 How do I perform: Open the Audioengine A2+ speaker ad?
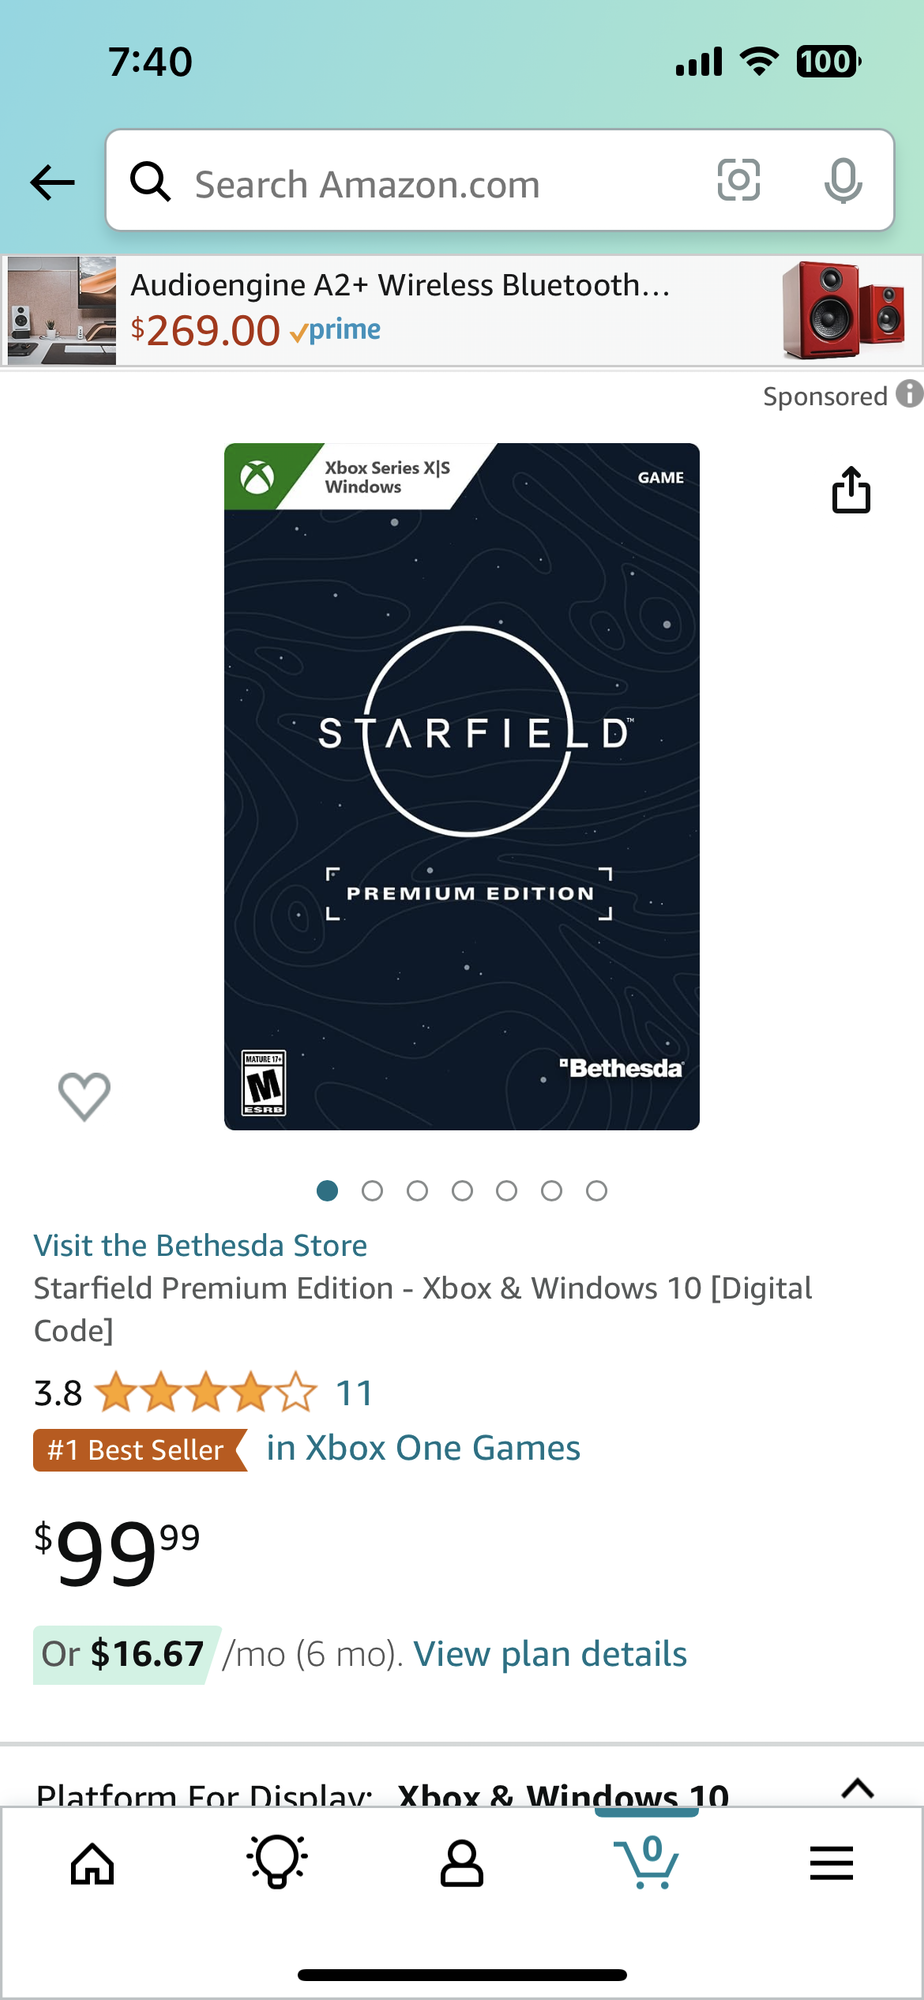tap(462, 310)
